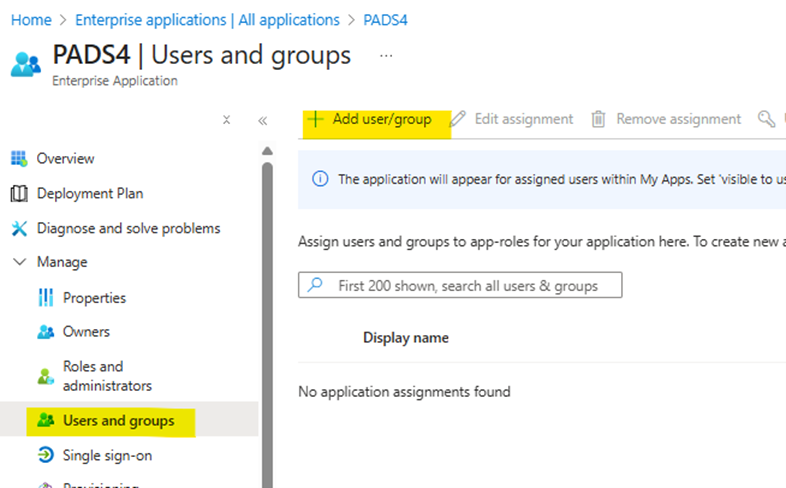Click the Manage section label
The image size is (786, 488).
[x=62, y=262]
